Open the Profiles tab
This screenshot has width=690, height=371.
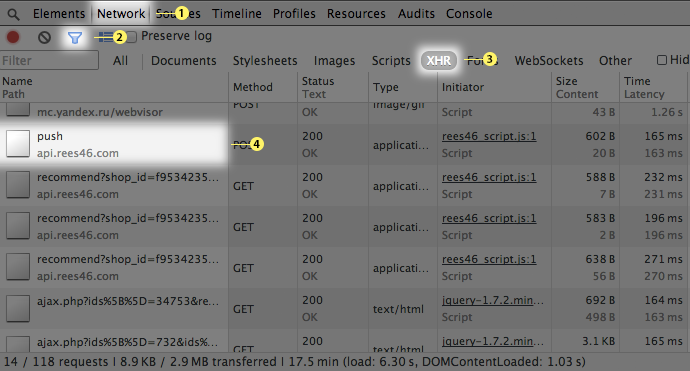pos(294,14)
